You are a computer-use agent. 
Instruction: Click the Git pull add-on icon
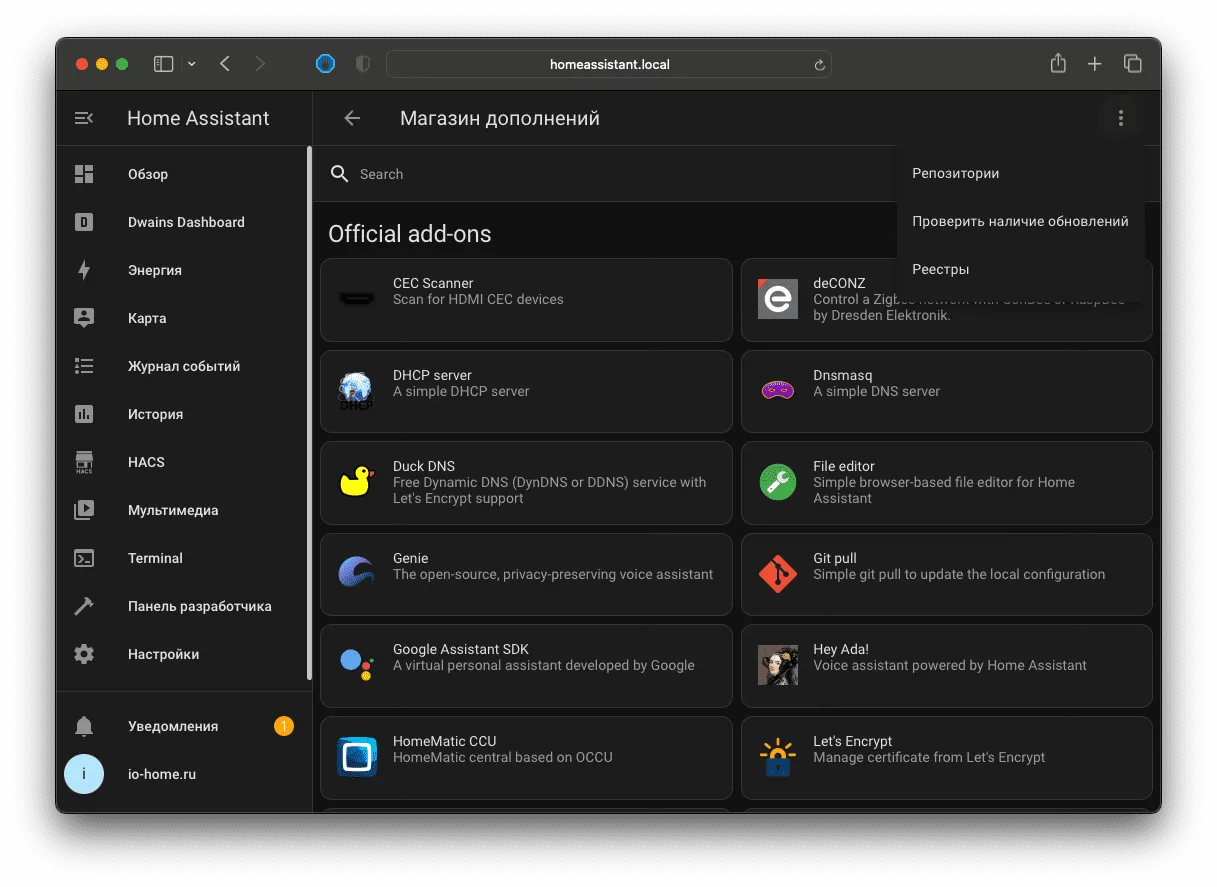point(778,574)
